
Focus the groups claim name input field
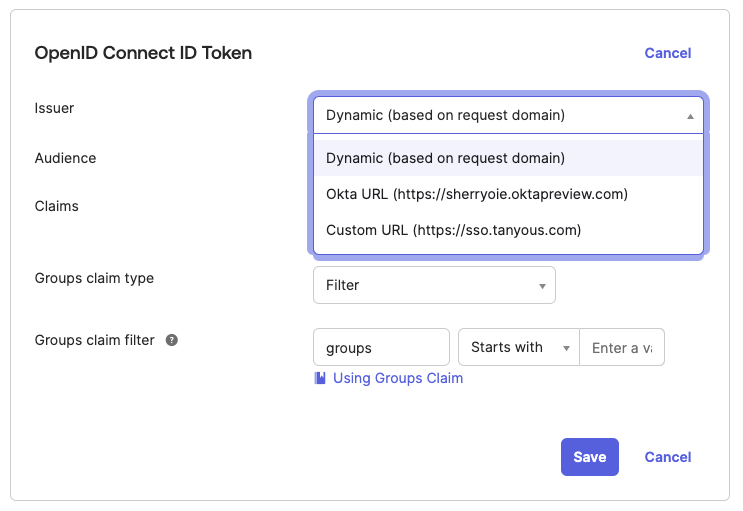381,348
